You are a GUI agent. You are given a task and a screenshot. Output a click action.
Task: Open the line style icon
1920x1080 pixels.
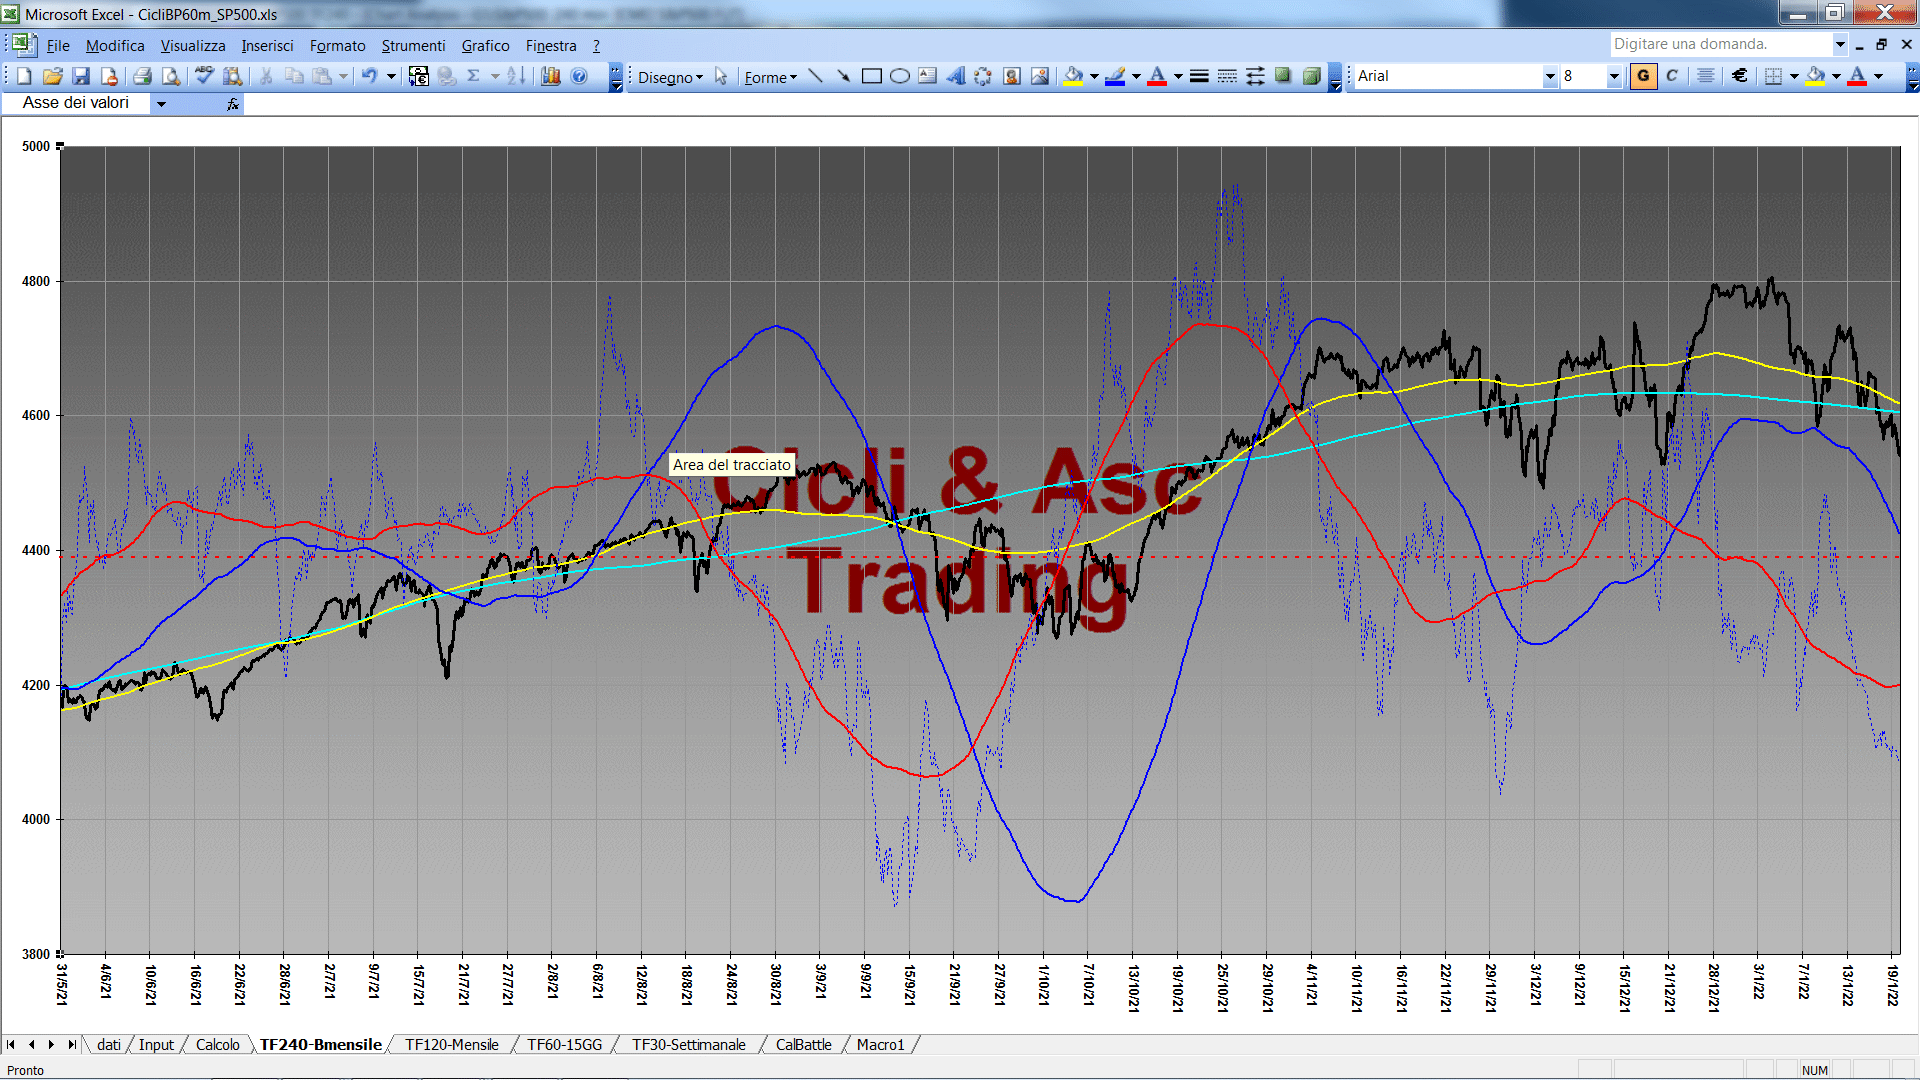(1199, 76)
